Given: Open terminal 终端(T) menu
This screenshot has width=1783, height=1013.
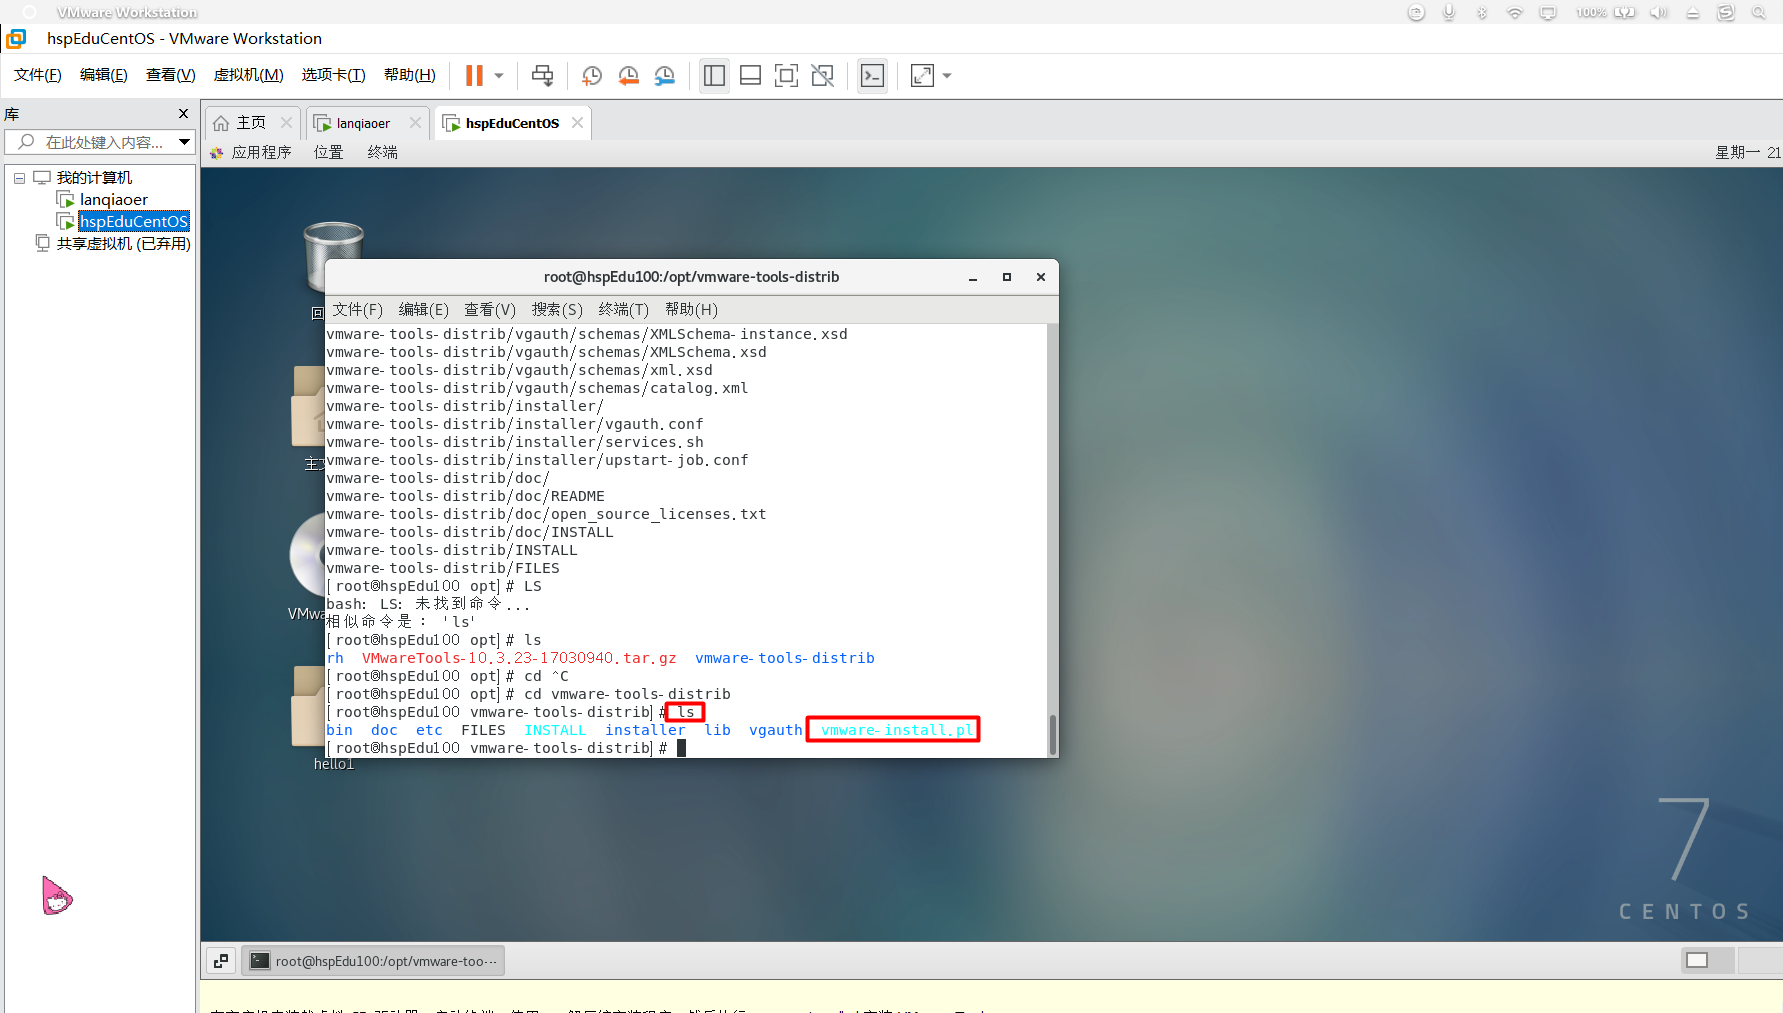Looking at the screenshot, I should click(x=623, y=310).
